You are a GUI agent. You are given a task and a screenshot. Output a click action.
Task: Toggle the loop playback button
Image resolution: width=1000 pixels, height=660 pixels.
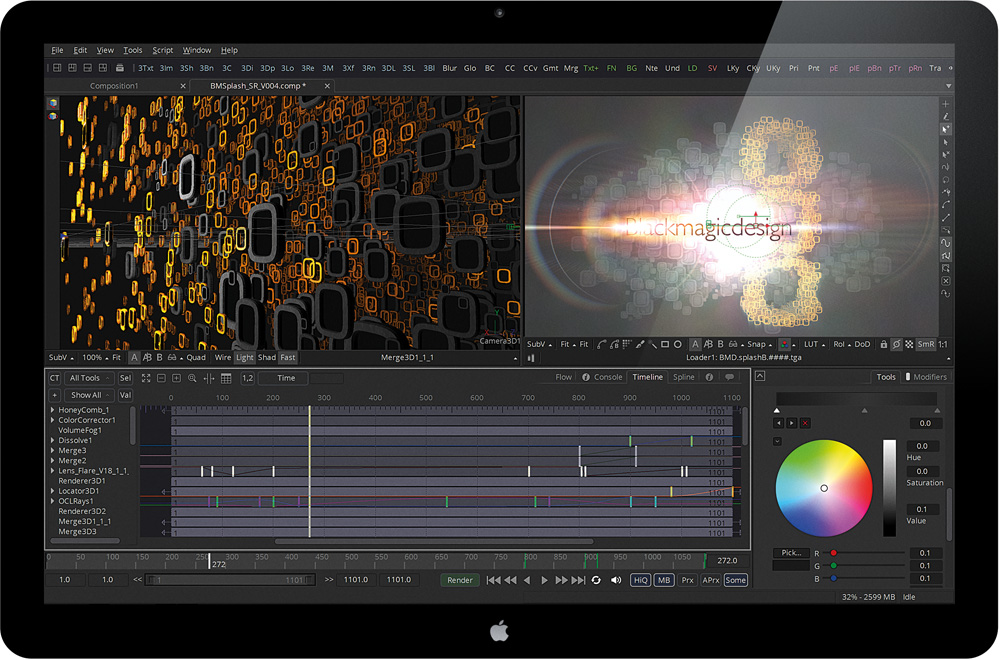pyautogui.click(x=596, y=580)
